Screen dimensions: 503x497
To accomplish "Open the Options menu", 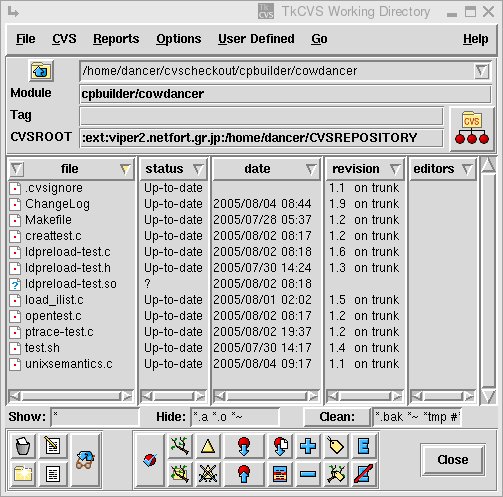I will (x=179, y=39).
